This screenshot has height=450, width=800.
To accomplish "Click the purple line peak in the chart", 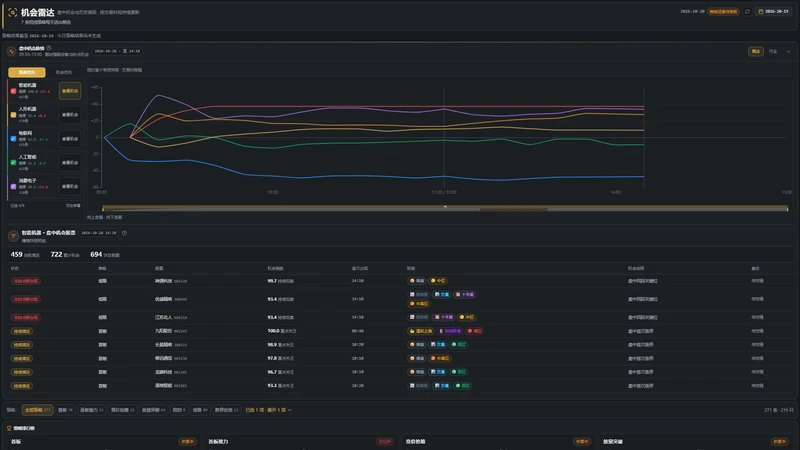I will click(159, 95).
